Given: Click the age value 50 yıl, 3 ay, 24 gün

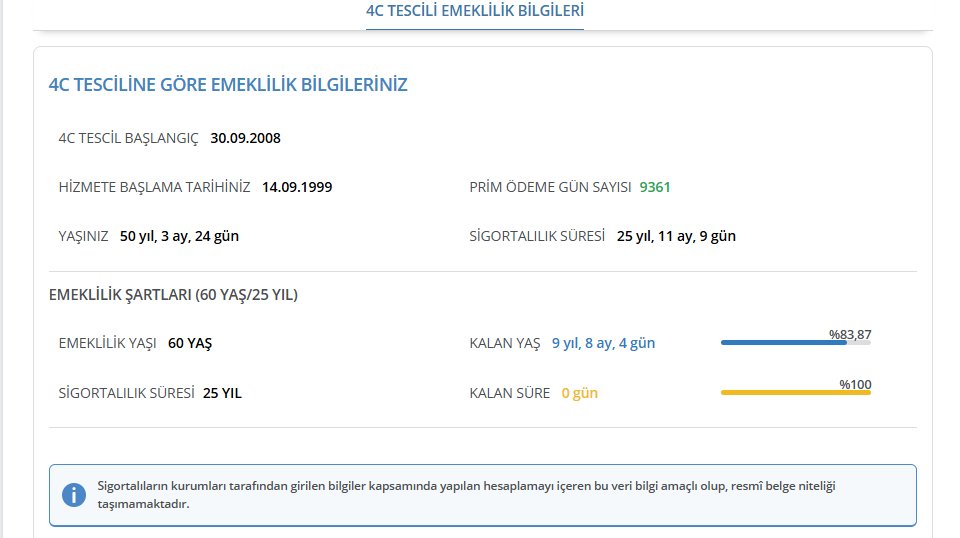Looking at the screenshot, I should (179, 236).
